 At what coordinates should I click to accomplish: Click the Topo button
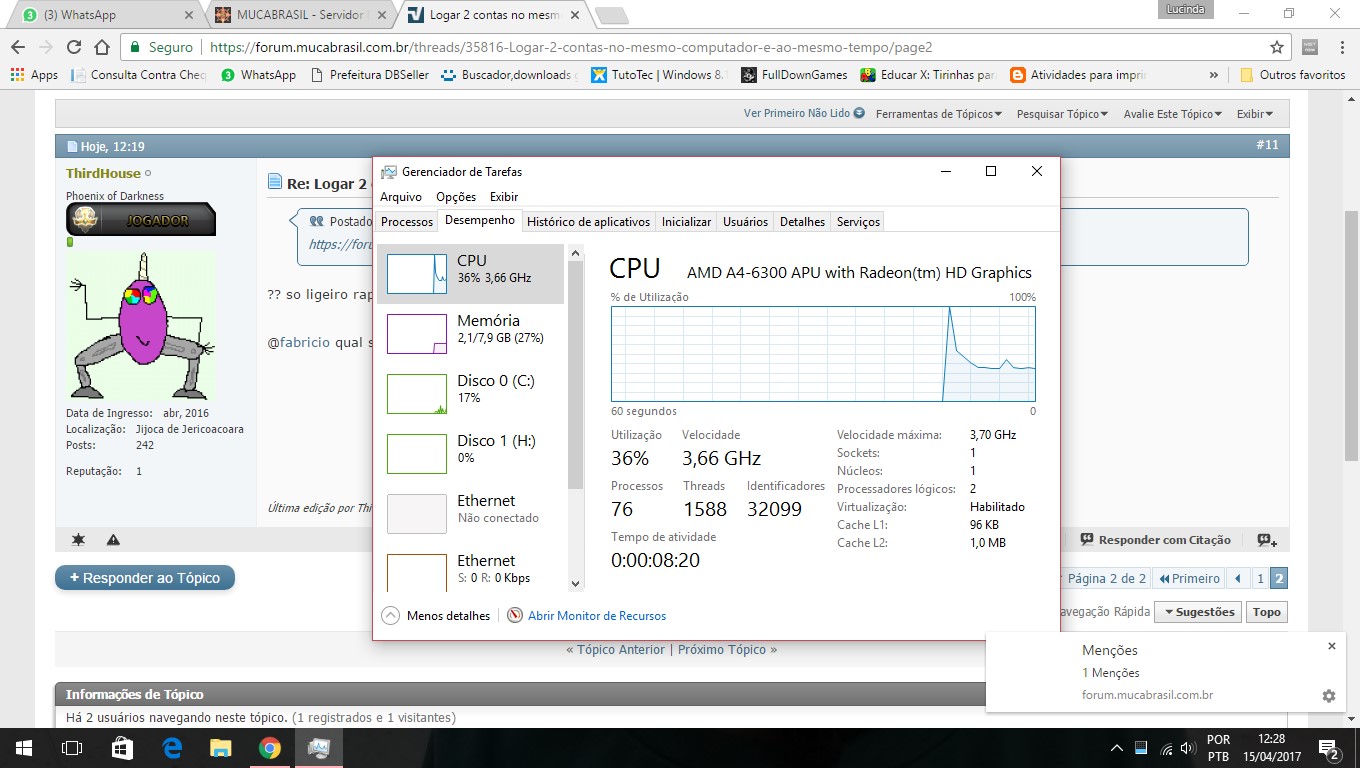pyautogui.click(x=1267, y=612)
